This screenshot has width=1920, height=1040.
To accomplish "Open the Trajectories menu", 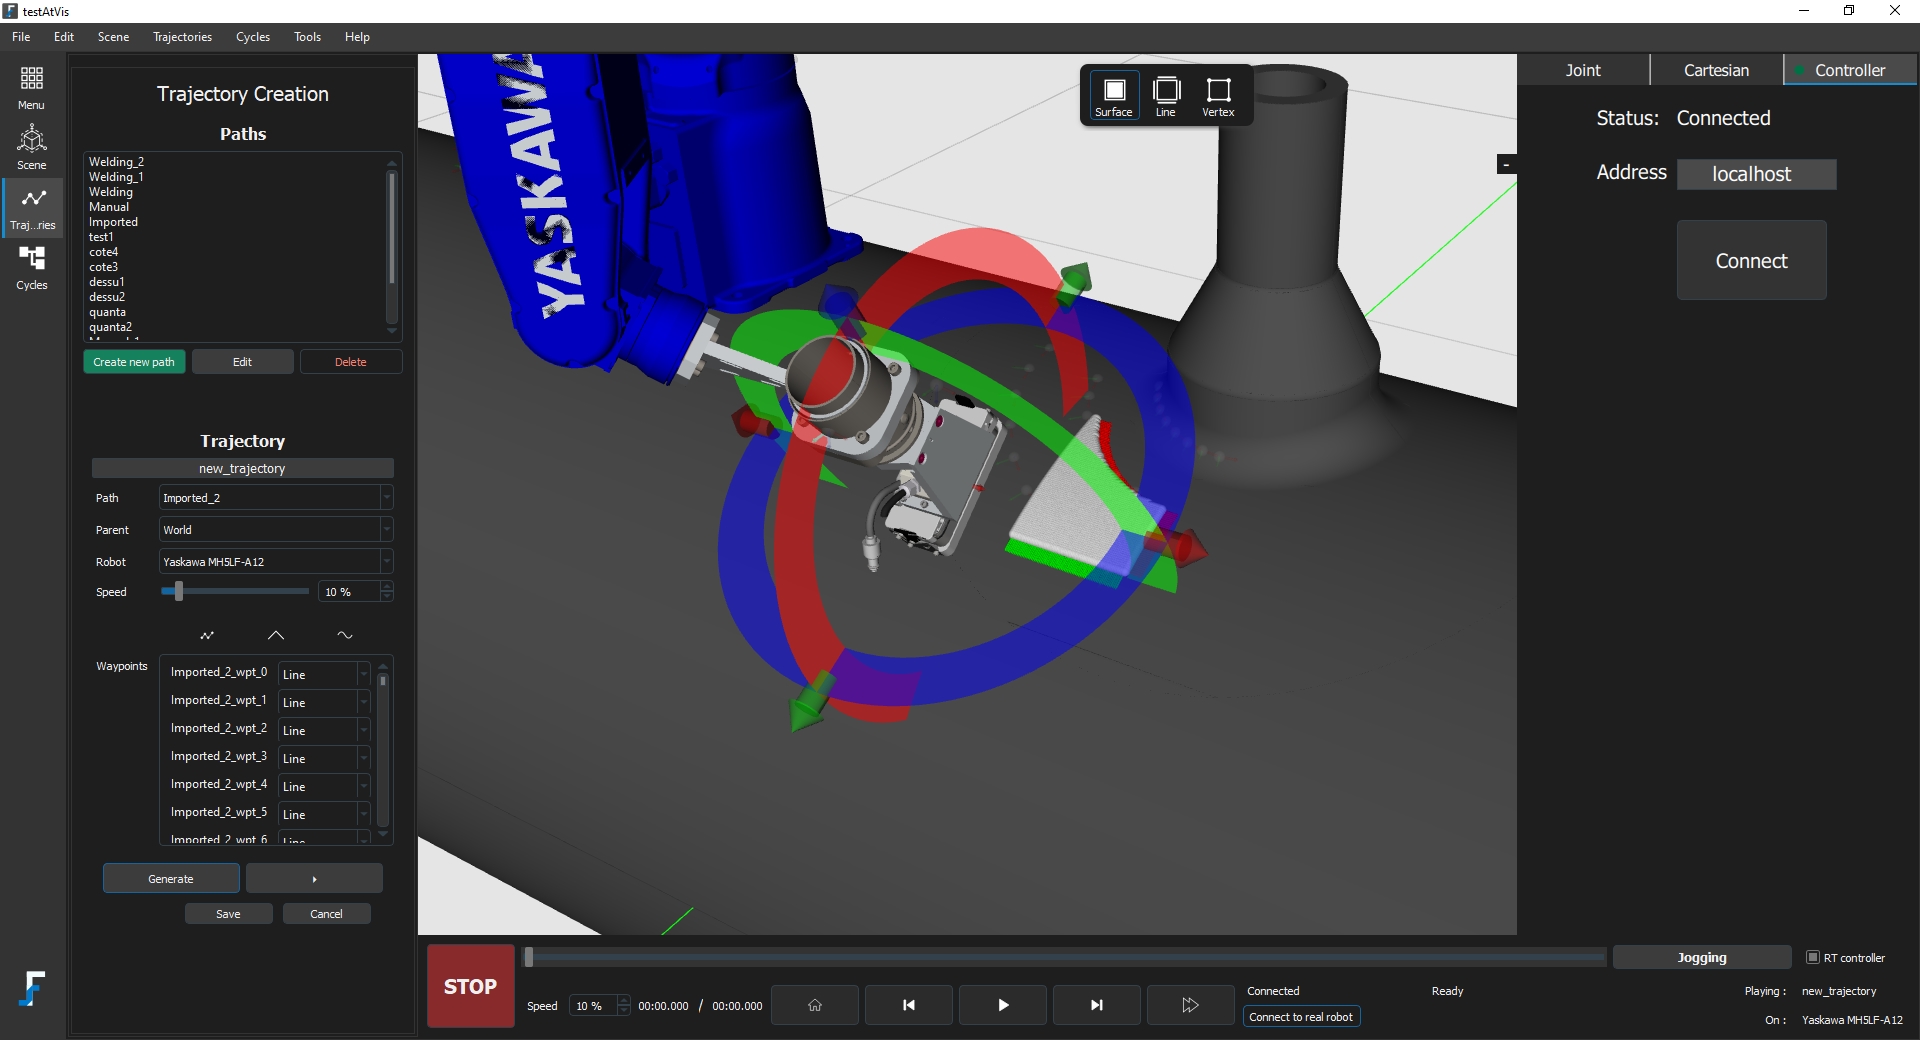I will (182, 36).
